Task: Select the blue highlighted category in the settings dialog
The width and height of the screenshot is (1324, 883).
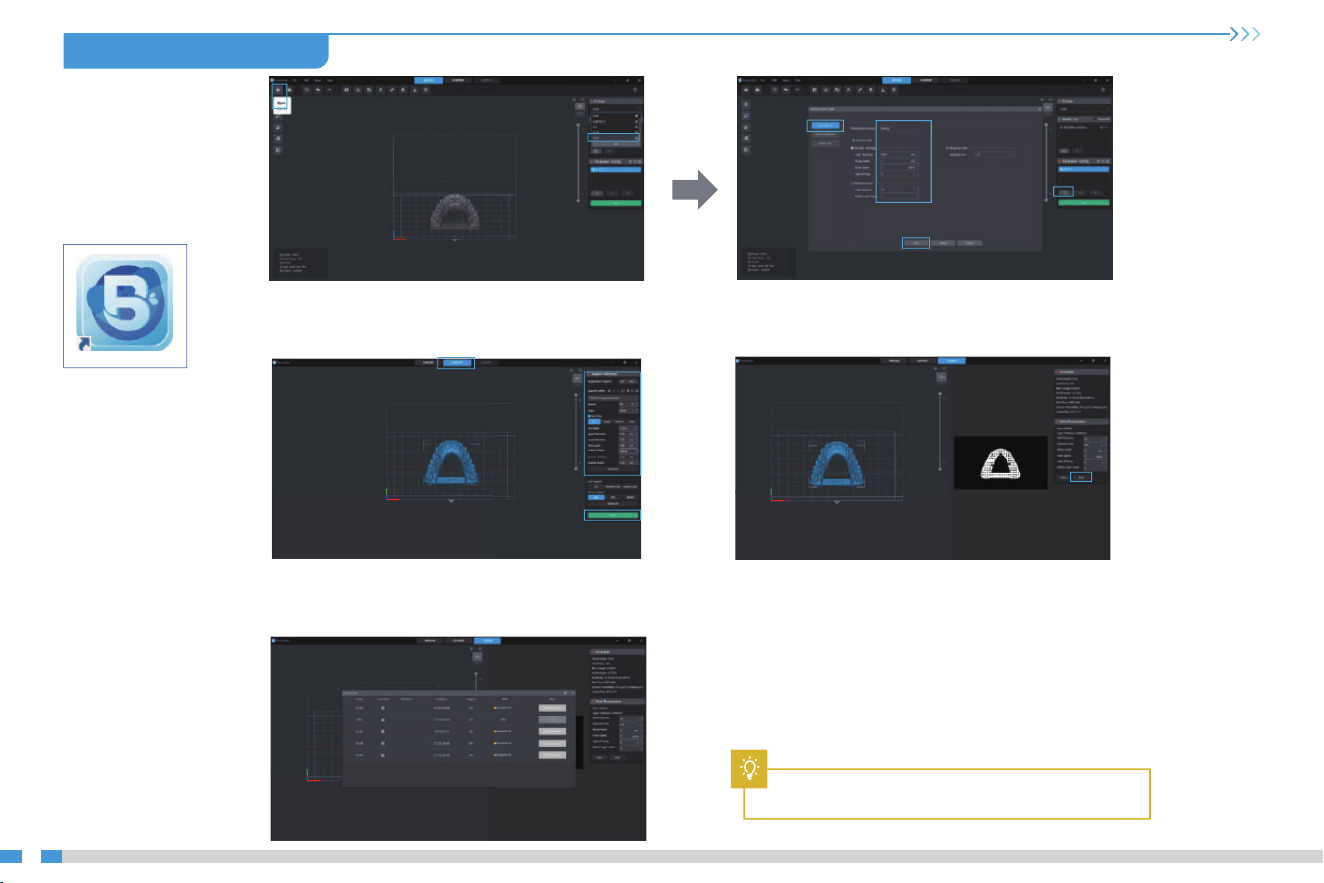Action: [x=826, y=125]
